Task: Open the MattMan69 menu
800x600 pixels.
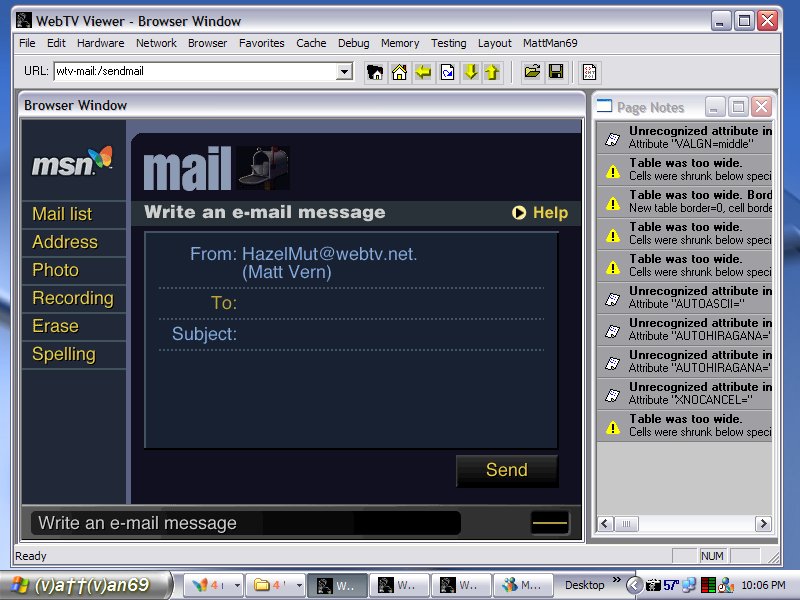Action: point(550,43)
